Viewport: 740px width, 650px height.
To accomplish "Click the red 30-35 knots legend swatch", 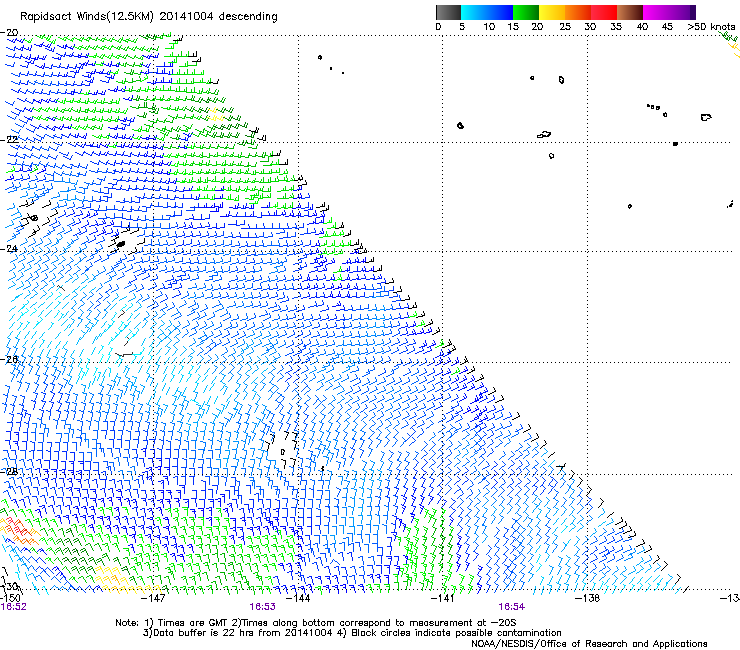I will tap(604, 12).
